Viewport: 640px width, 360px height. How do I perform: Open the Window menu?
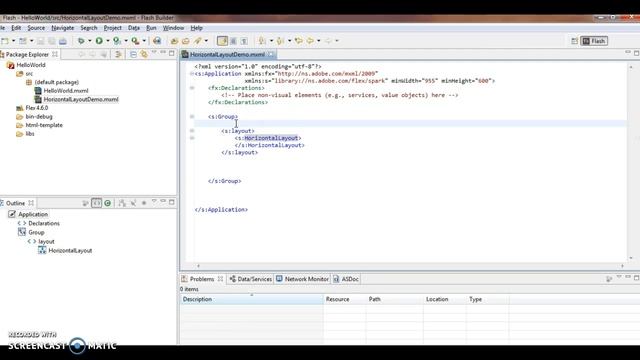point(173,28)
